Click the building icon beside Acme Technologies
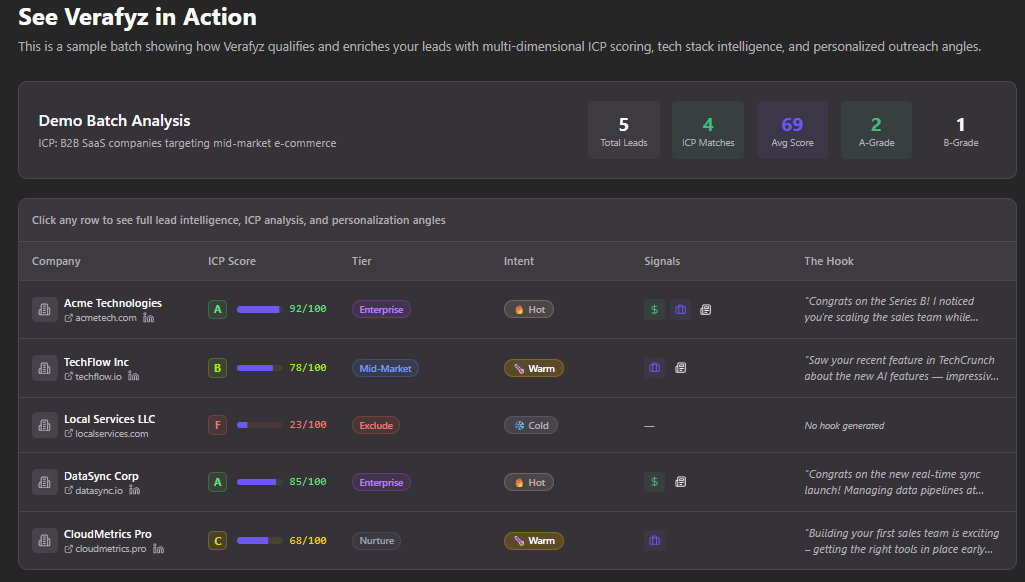1025x582 pixels. 44,309
